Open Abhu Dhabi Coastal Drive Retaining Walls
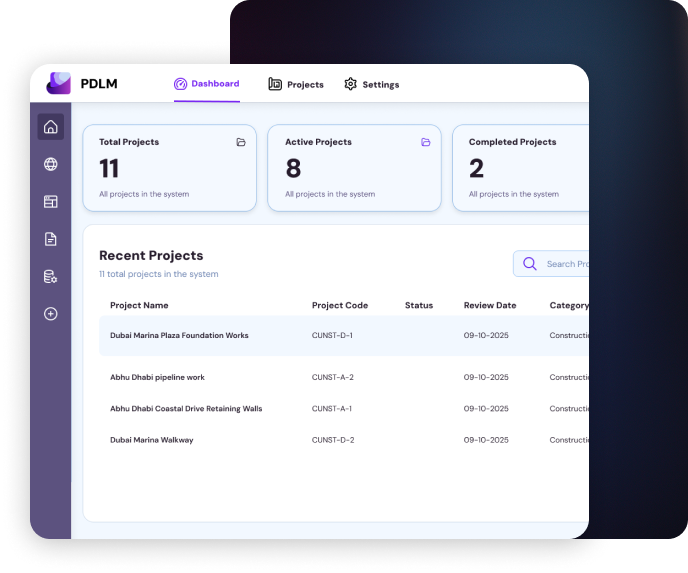This screenshot has height=573, width=688. point(186,408)
